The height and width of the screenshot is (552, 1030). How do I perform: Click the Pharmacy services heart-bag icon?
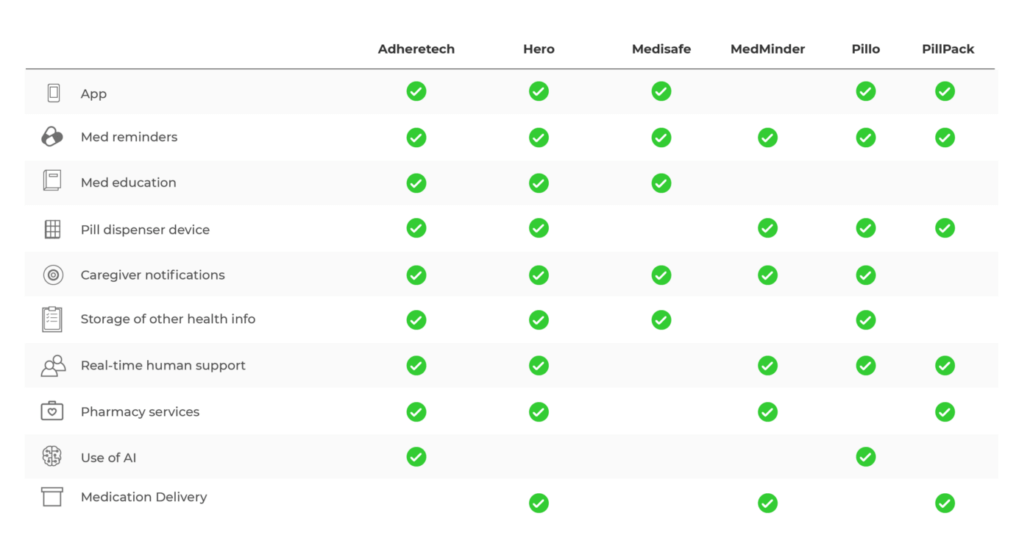click(52, 411)
